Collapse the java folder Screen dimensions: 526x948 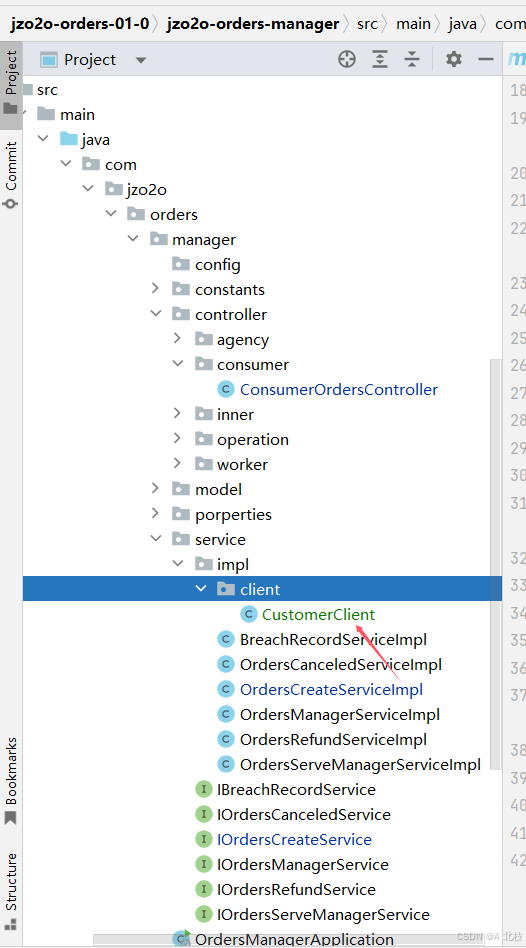(x=43, y=138)
